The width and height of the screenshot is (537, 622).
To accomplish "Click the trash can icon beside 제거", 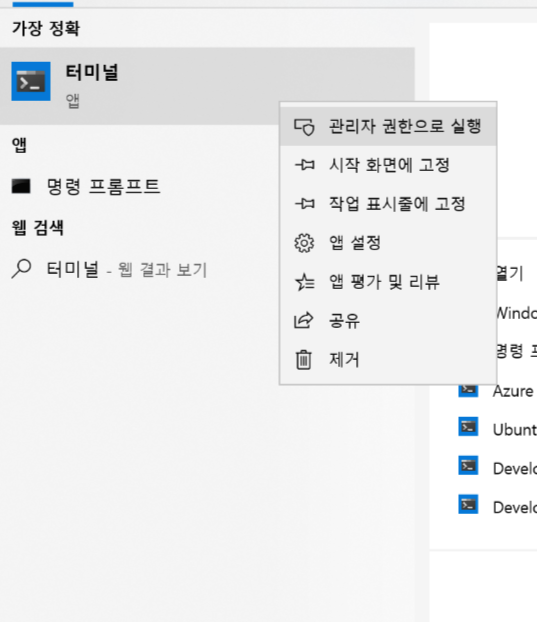I will tap(304, 360).
